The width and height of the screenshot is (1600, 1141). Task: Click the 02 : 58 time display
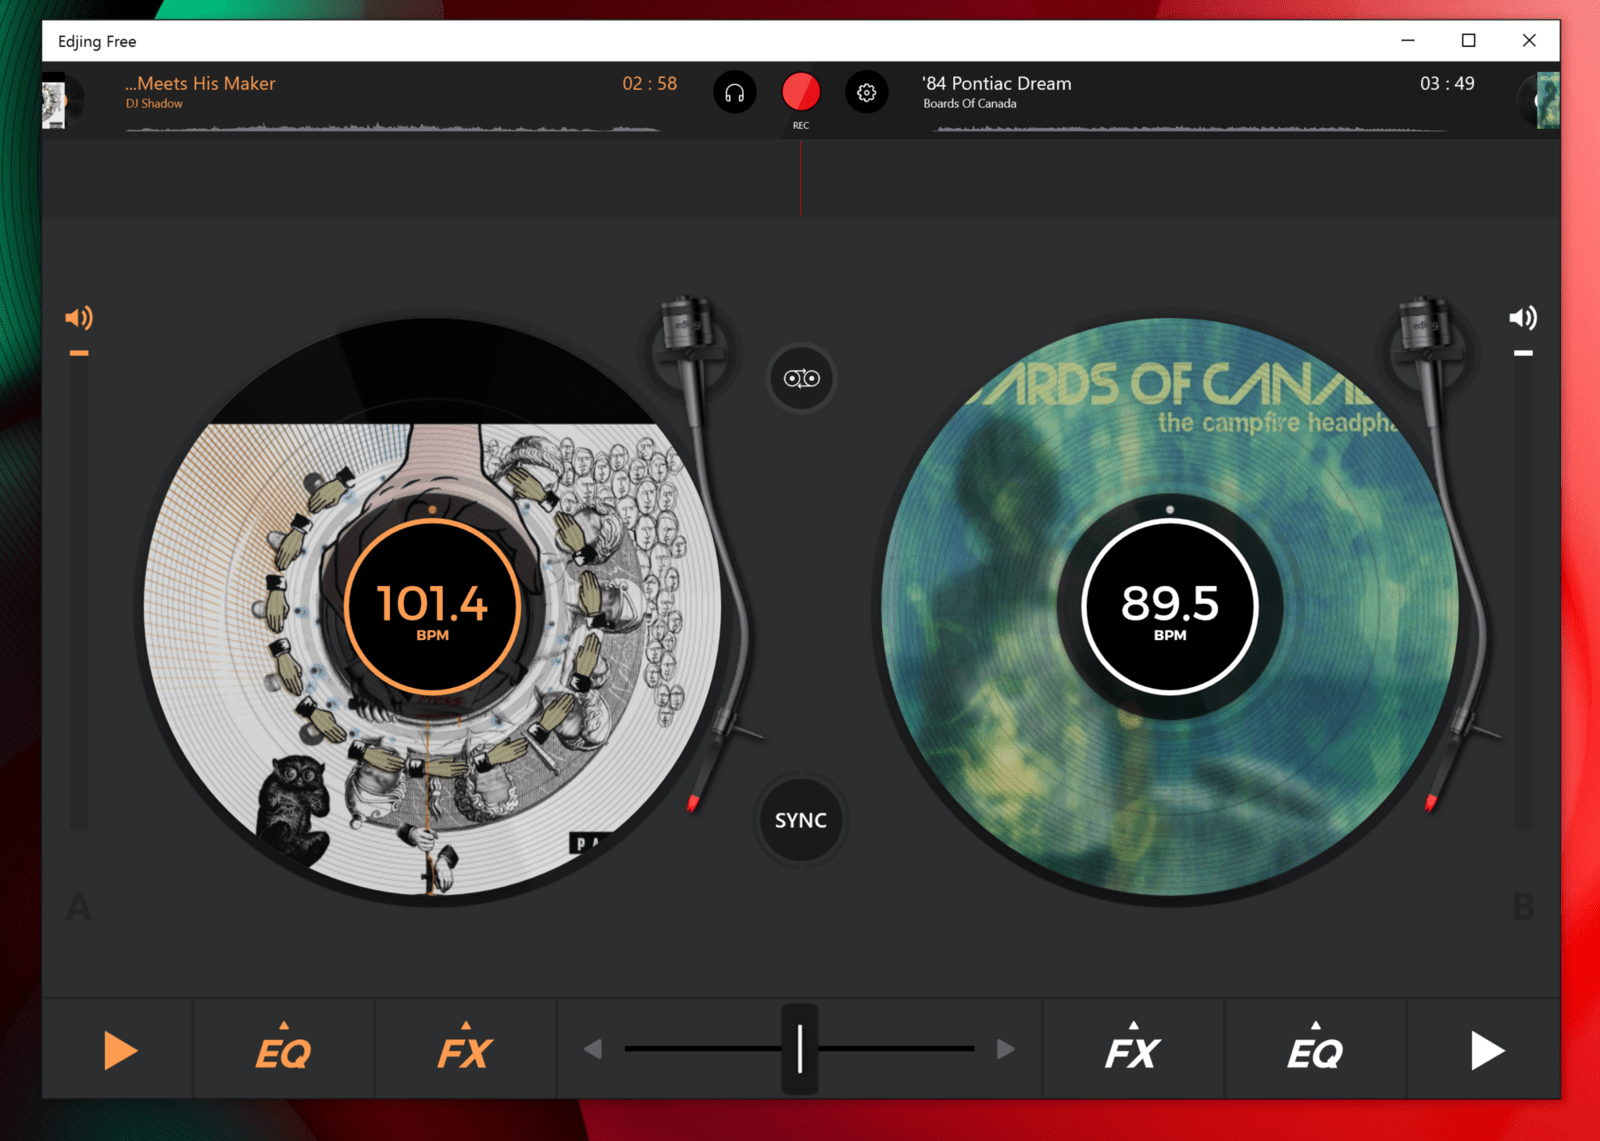(650, 84)
